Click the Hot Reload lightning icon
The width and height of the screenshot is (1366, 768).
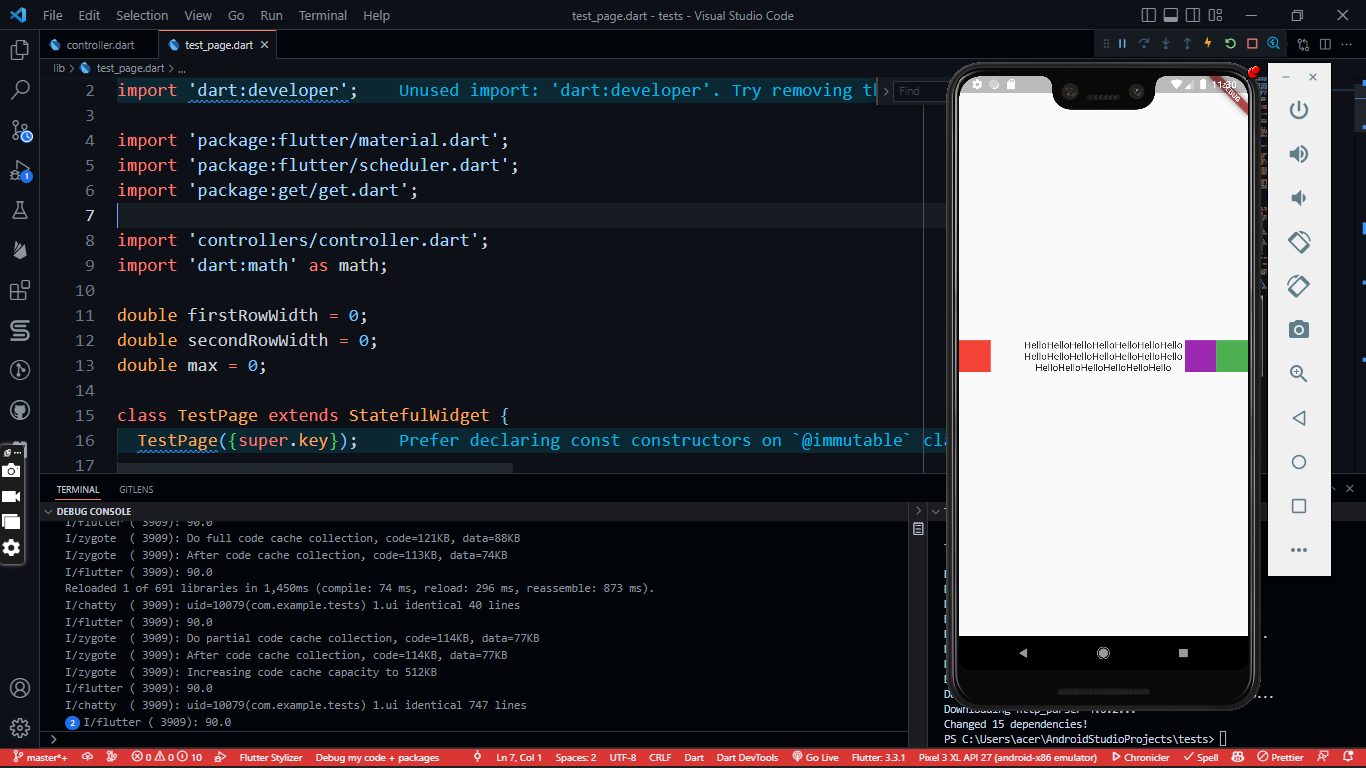(1208, 44)
